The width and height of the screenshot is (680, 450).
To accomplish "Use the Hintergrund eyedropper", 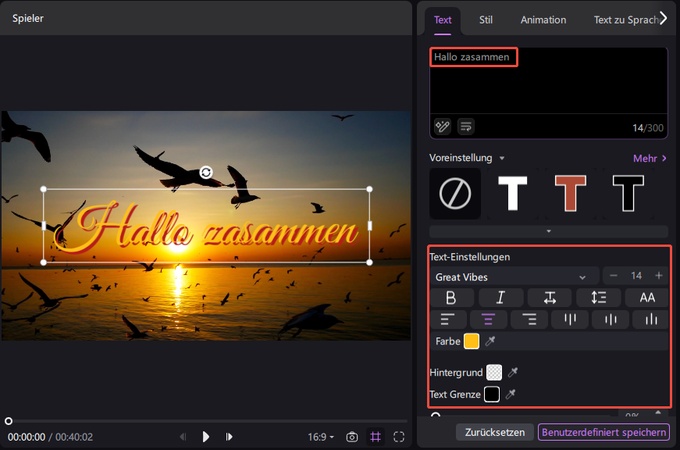I will (513, 372).
